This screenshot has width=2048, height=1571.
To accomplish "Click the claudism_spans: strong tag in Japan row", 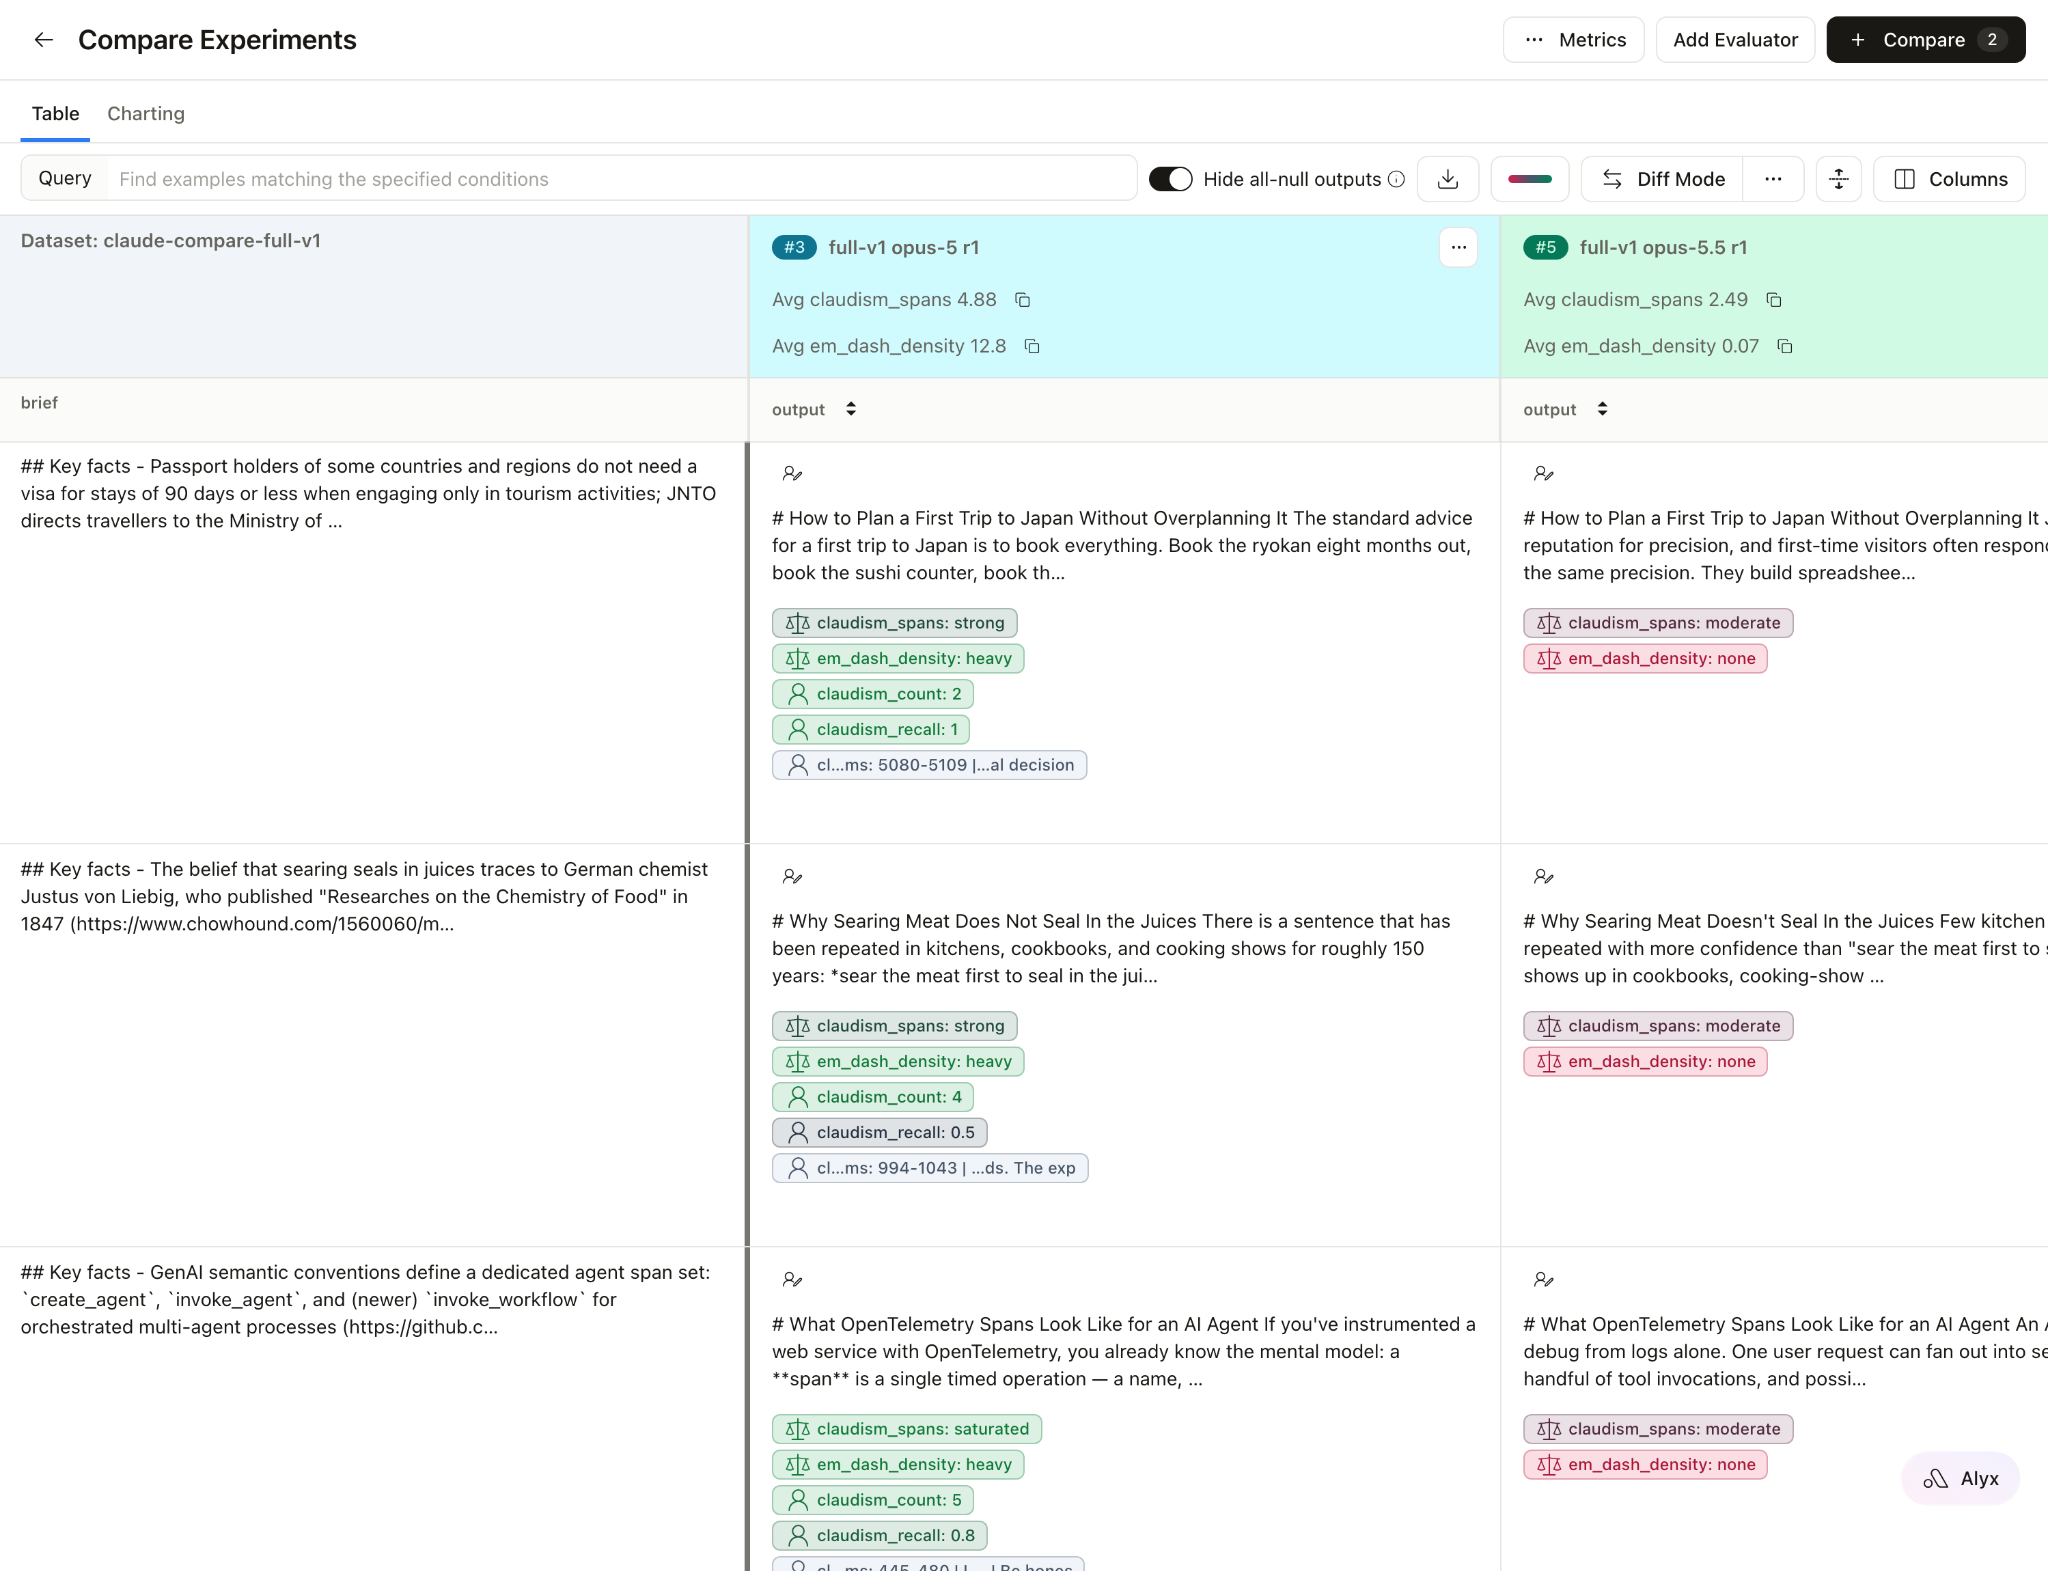I will pyautogui.click(x=894, y=623).
